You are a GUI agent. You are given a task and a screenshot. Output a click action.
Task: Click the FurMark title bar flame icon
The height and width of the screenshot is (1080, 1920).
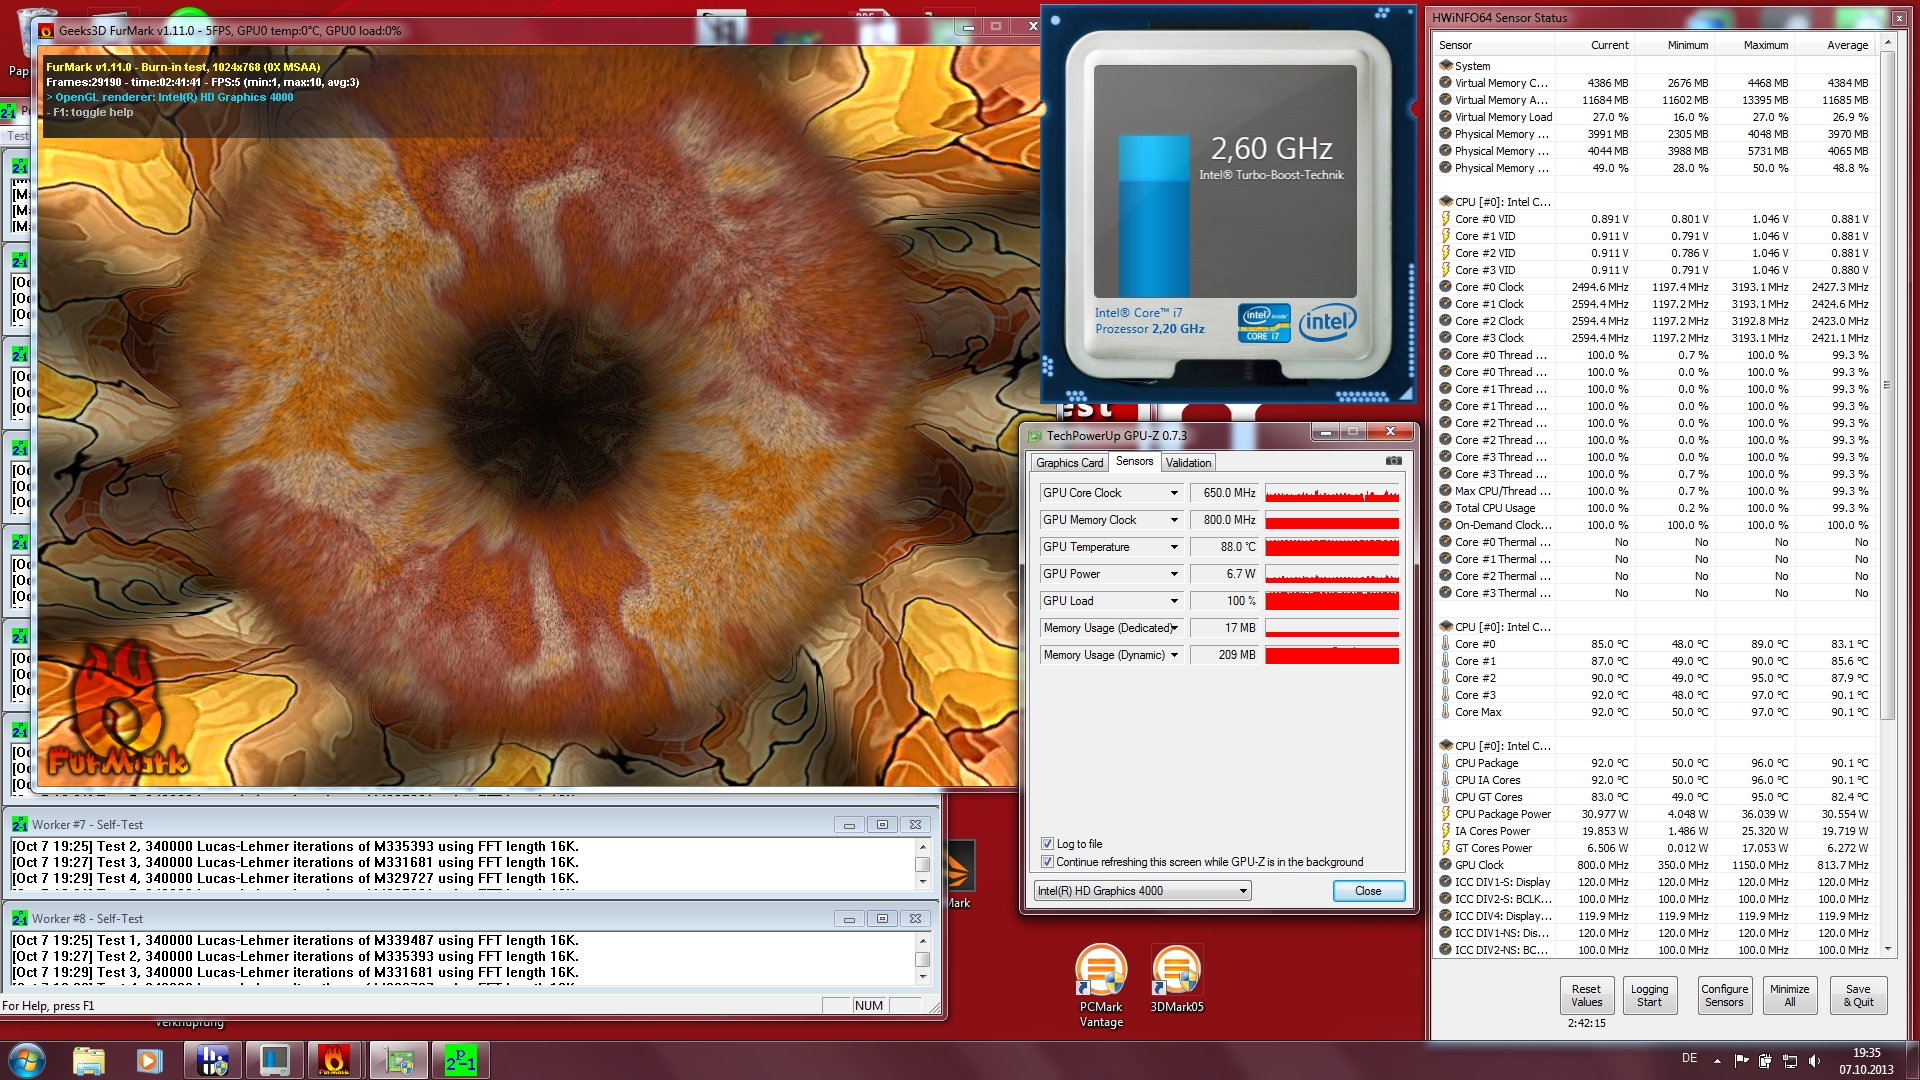[46, 31]
